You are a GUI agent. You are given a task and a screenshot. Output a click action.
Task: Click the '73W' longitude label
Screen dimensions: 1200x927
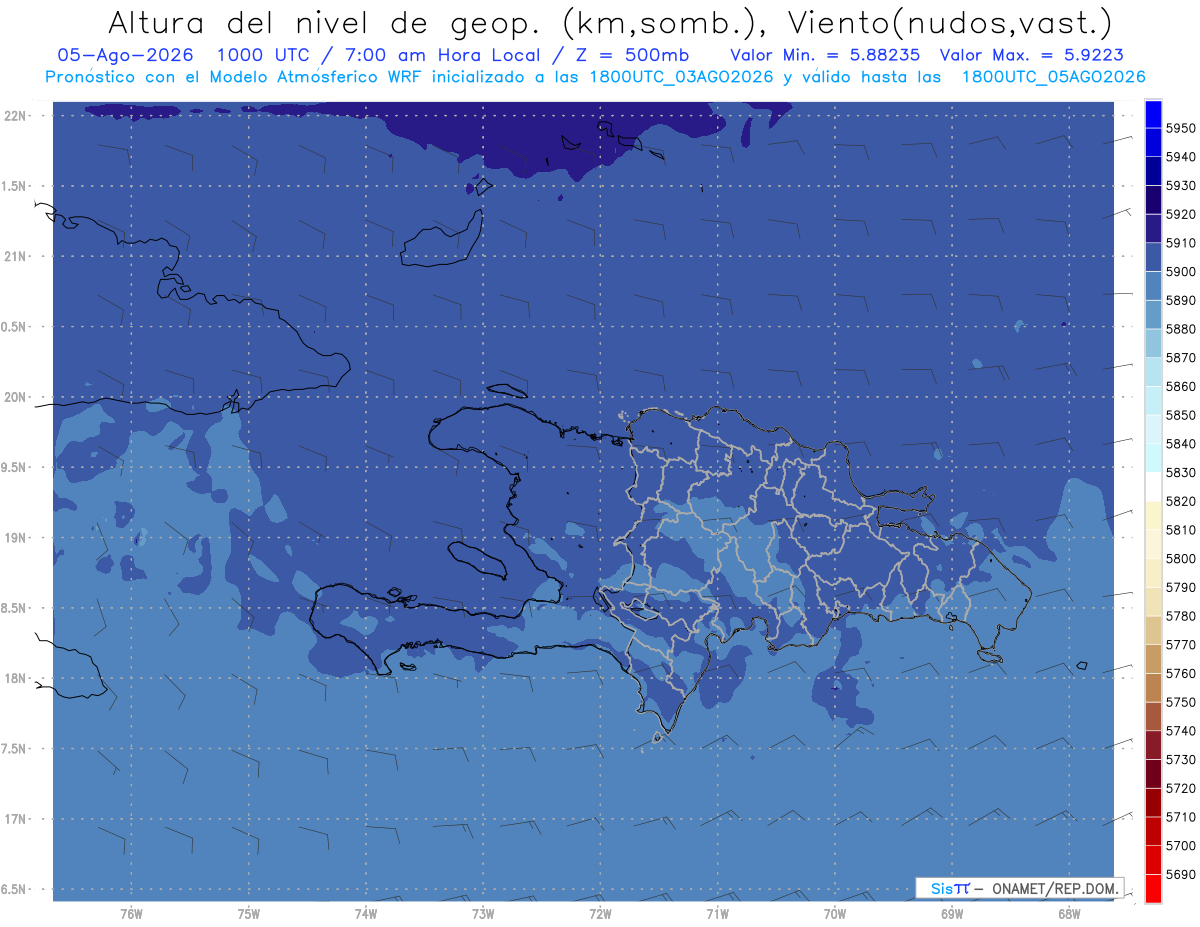point(483,914)
